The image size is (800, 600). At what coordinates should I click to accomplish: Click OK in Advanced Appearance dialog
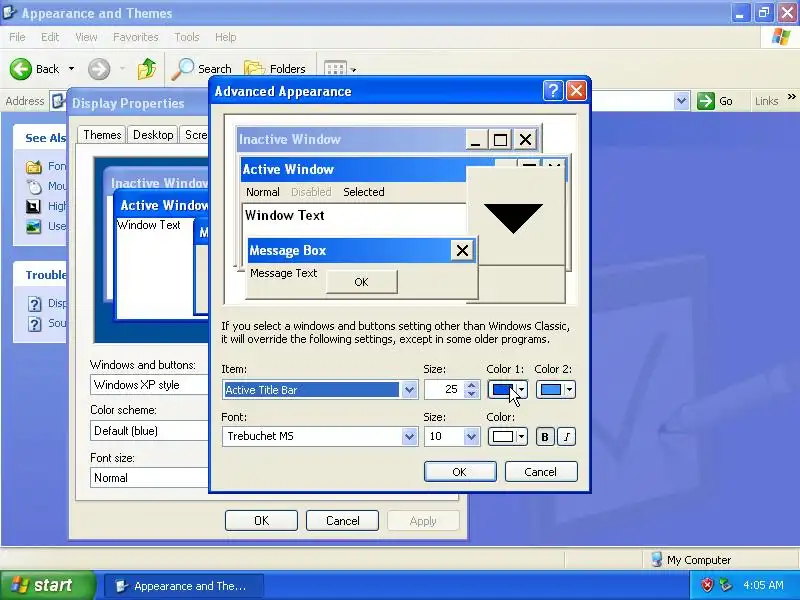(460, 472)
